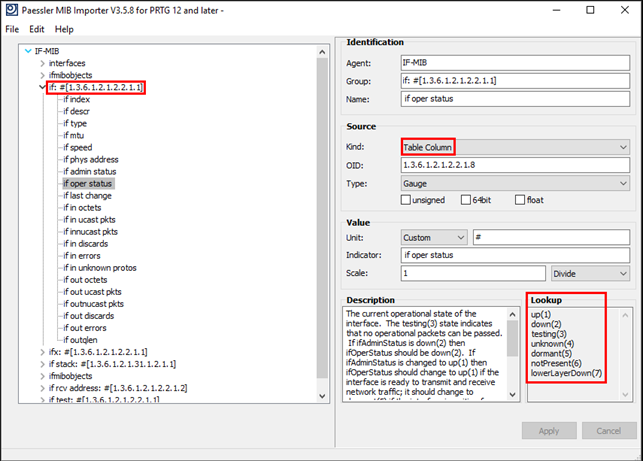Select lookup value down(2)
This screenshot has width=643, height=461.
click(546, 324)
